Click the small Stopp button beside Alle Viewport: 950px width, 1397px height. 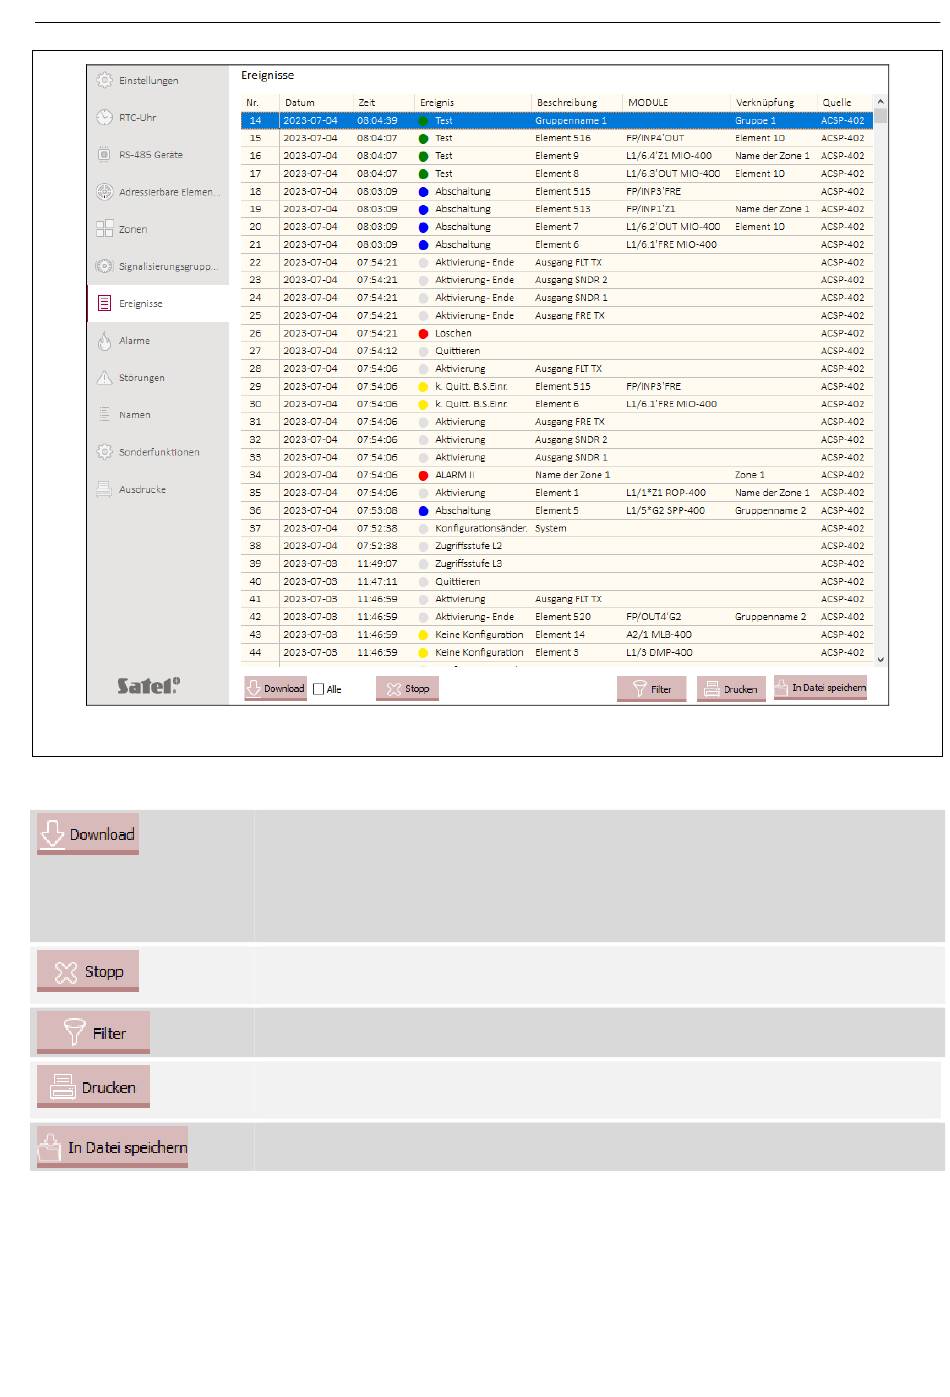pyautogui.click(x=407, y=689)
